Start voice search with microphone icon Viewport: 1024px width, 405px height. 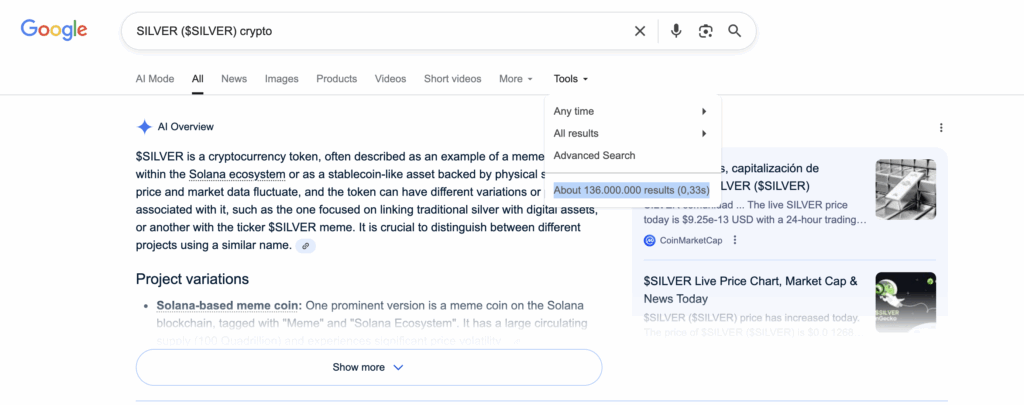pos(676,31)
